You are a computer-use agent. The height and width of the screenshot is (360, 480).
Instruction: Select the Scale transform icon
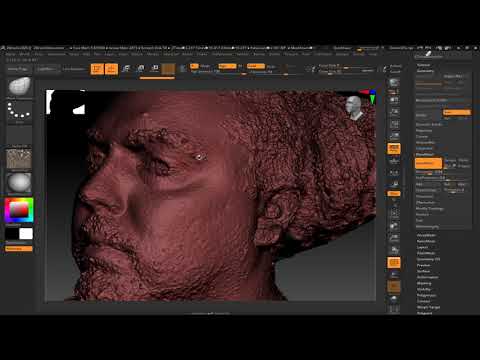pyautogui.click(x=140, y=69)
